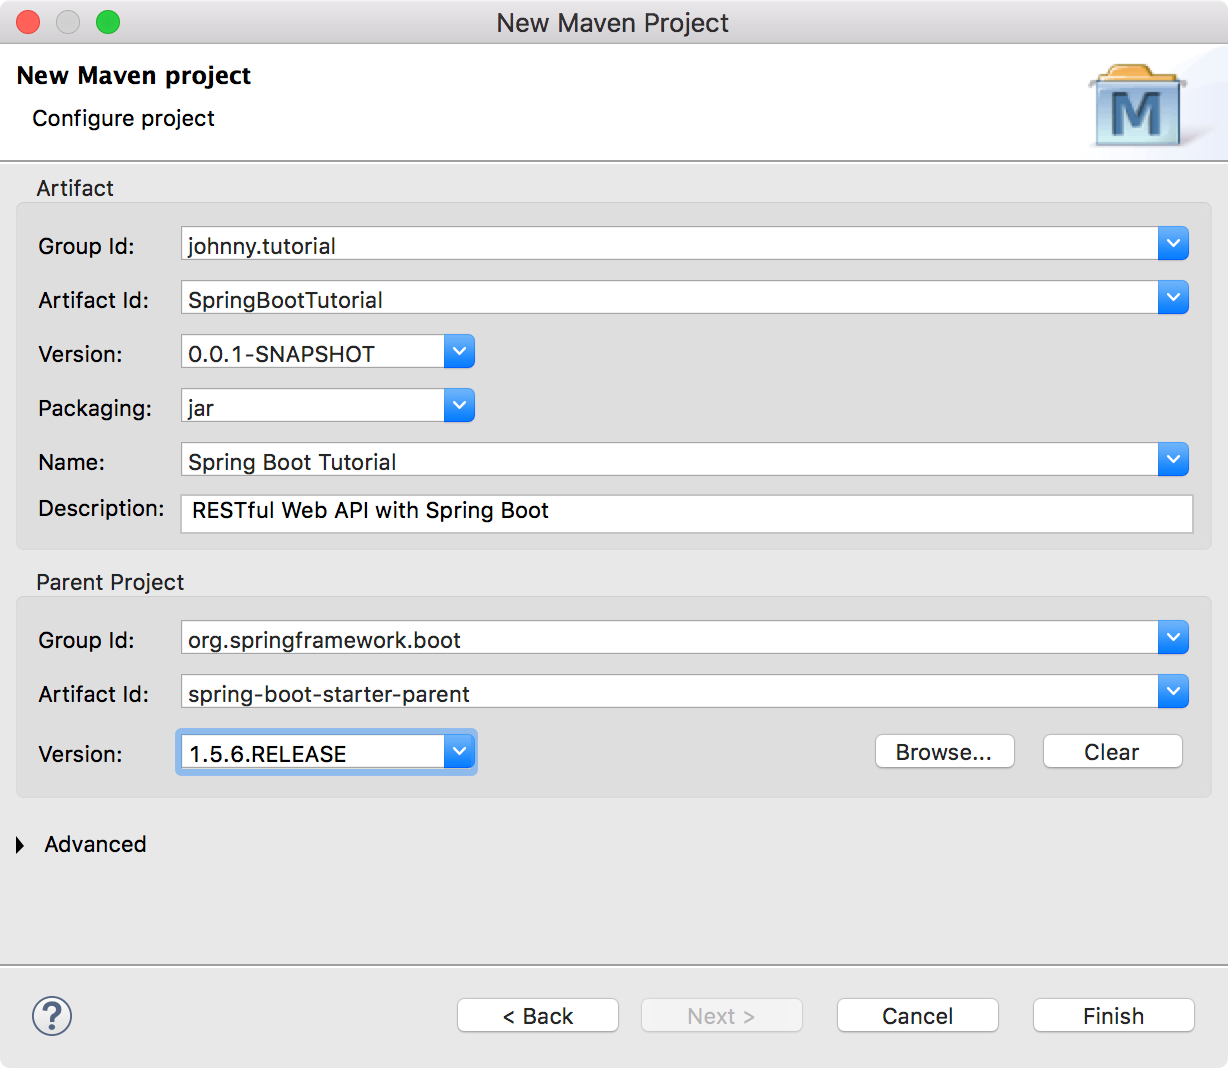
Task: Click the Maven M folder wizard icon
Action: point(1138,106)
